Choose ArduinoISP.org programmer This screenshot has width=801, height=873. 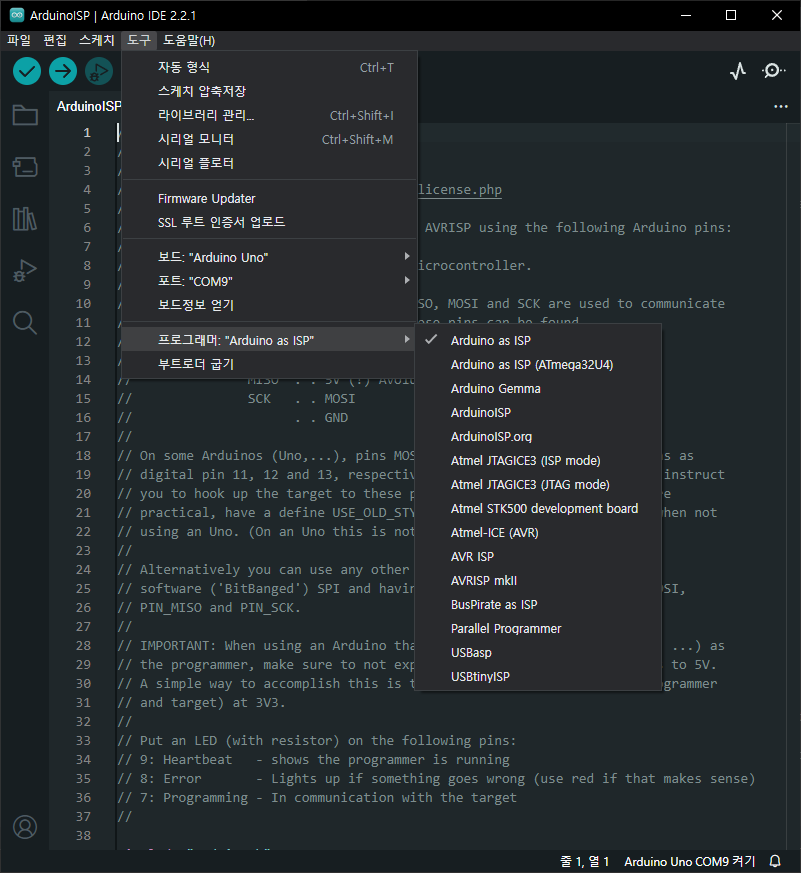tap(538, 436)
